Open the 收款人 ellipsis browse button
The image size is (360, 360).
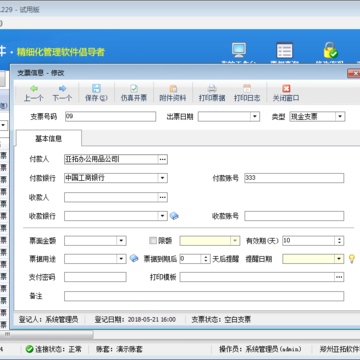[162, 197]
